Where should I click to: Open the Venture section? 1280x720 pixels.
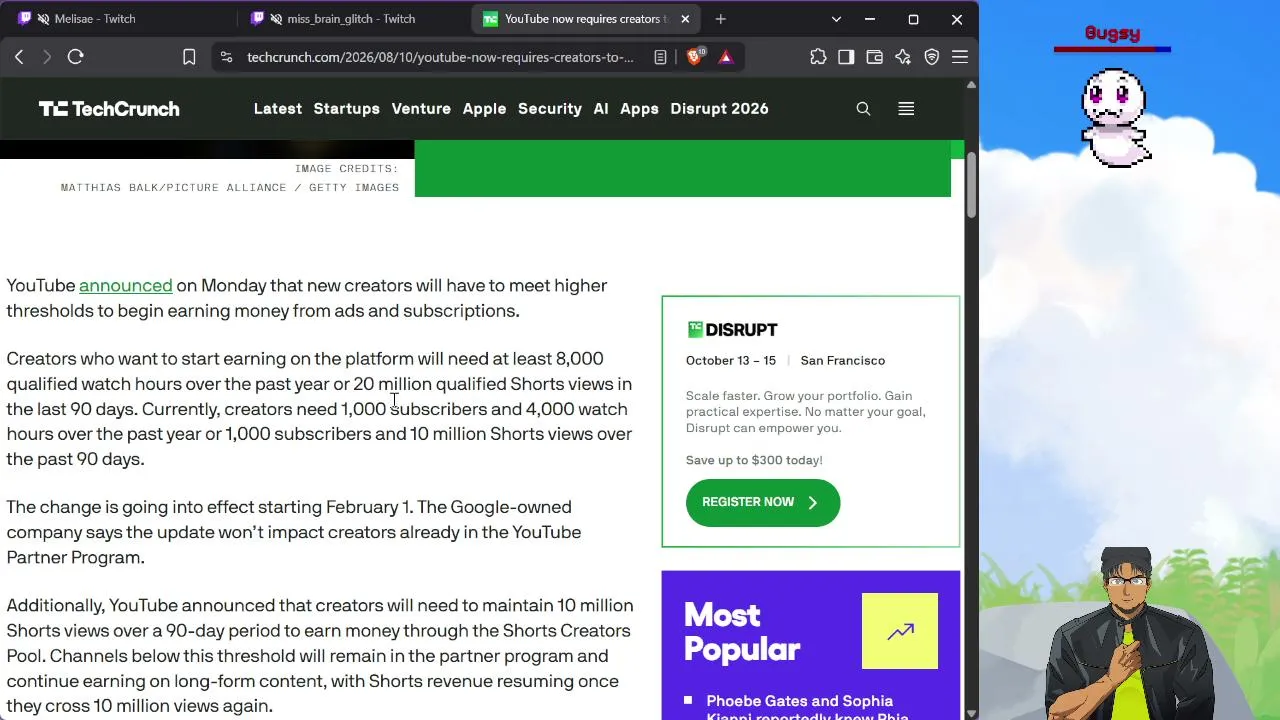tap(421, 109)
